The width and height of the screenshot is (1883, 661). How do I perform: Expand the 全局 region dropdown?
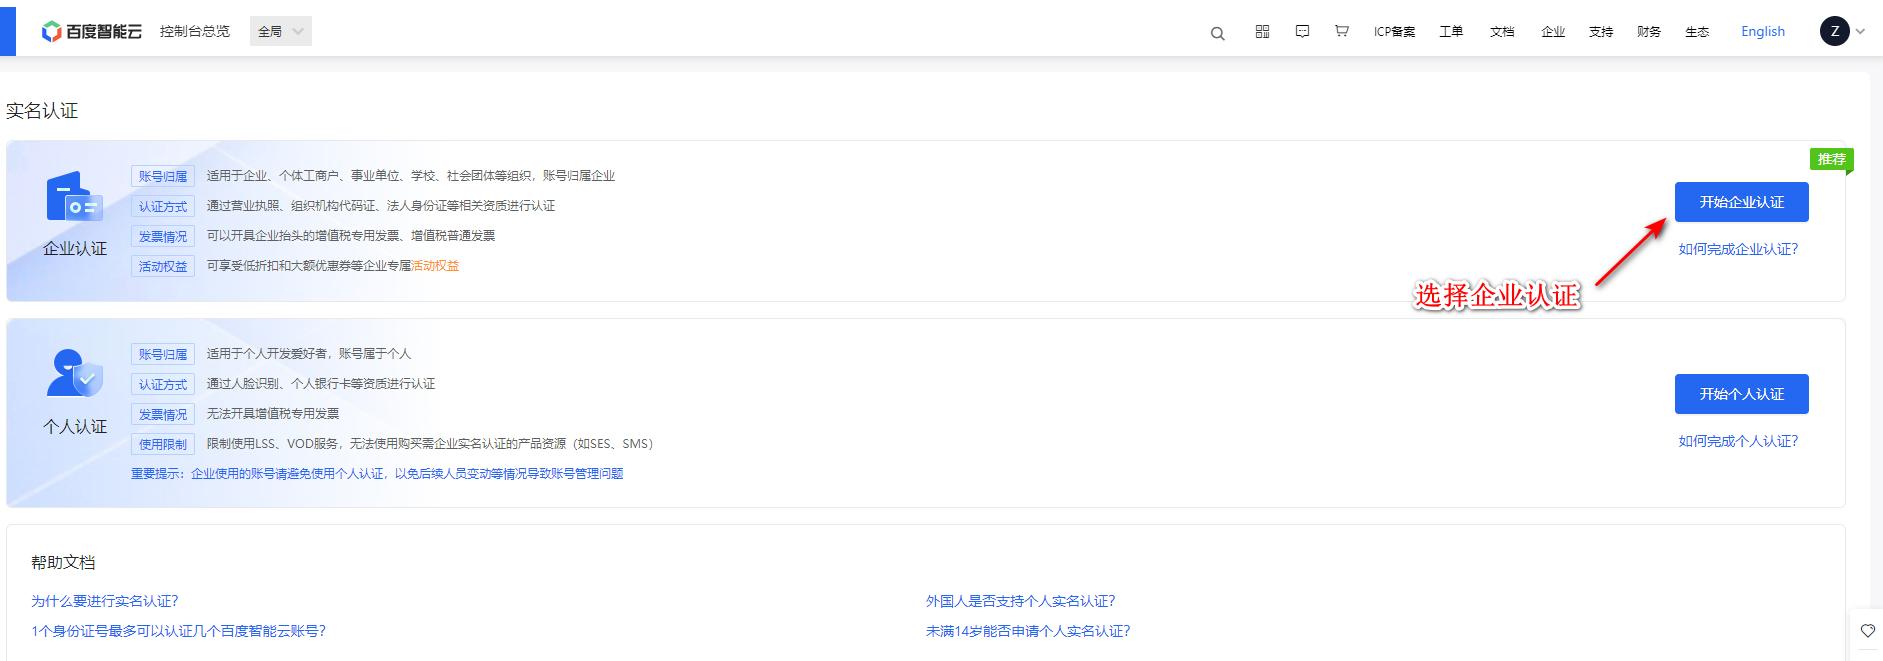281,32
